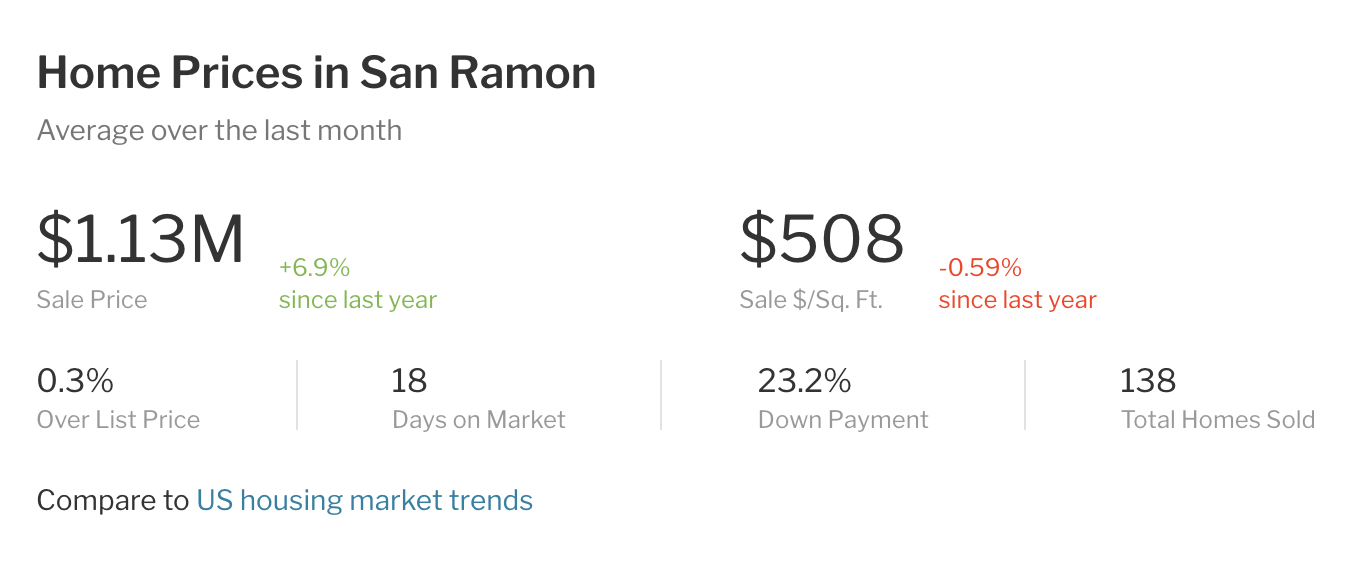Image resolution: width=1348 pixels, height=568 pixels.
Task: Select the green since last year text
Action: [358, 300]
